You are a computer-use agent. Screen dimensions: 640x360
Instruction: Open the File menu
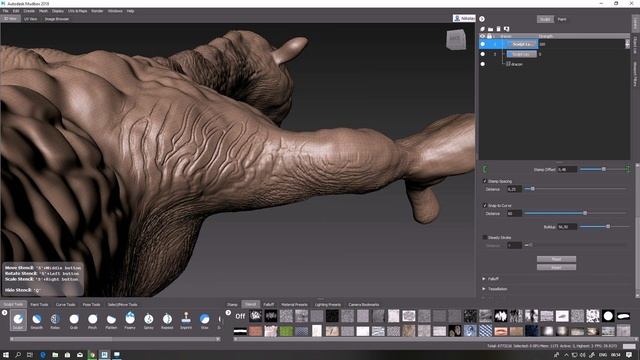pos(5,11)
